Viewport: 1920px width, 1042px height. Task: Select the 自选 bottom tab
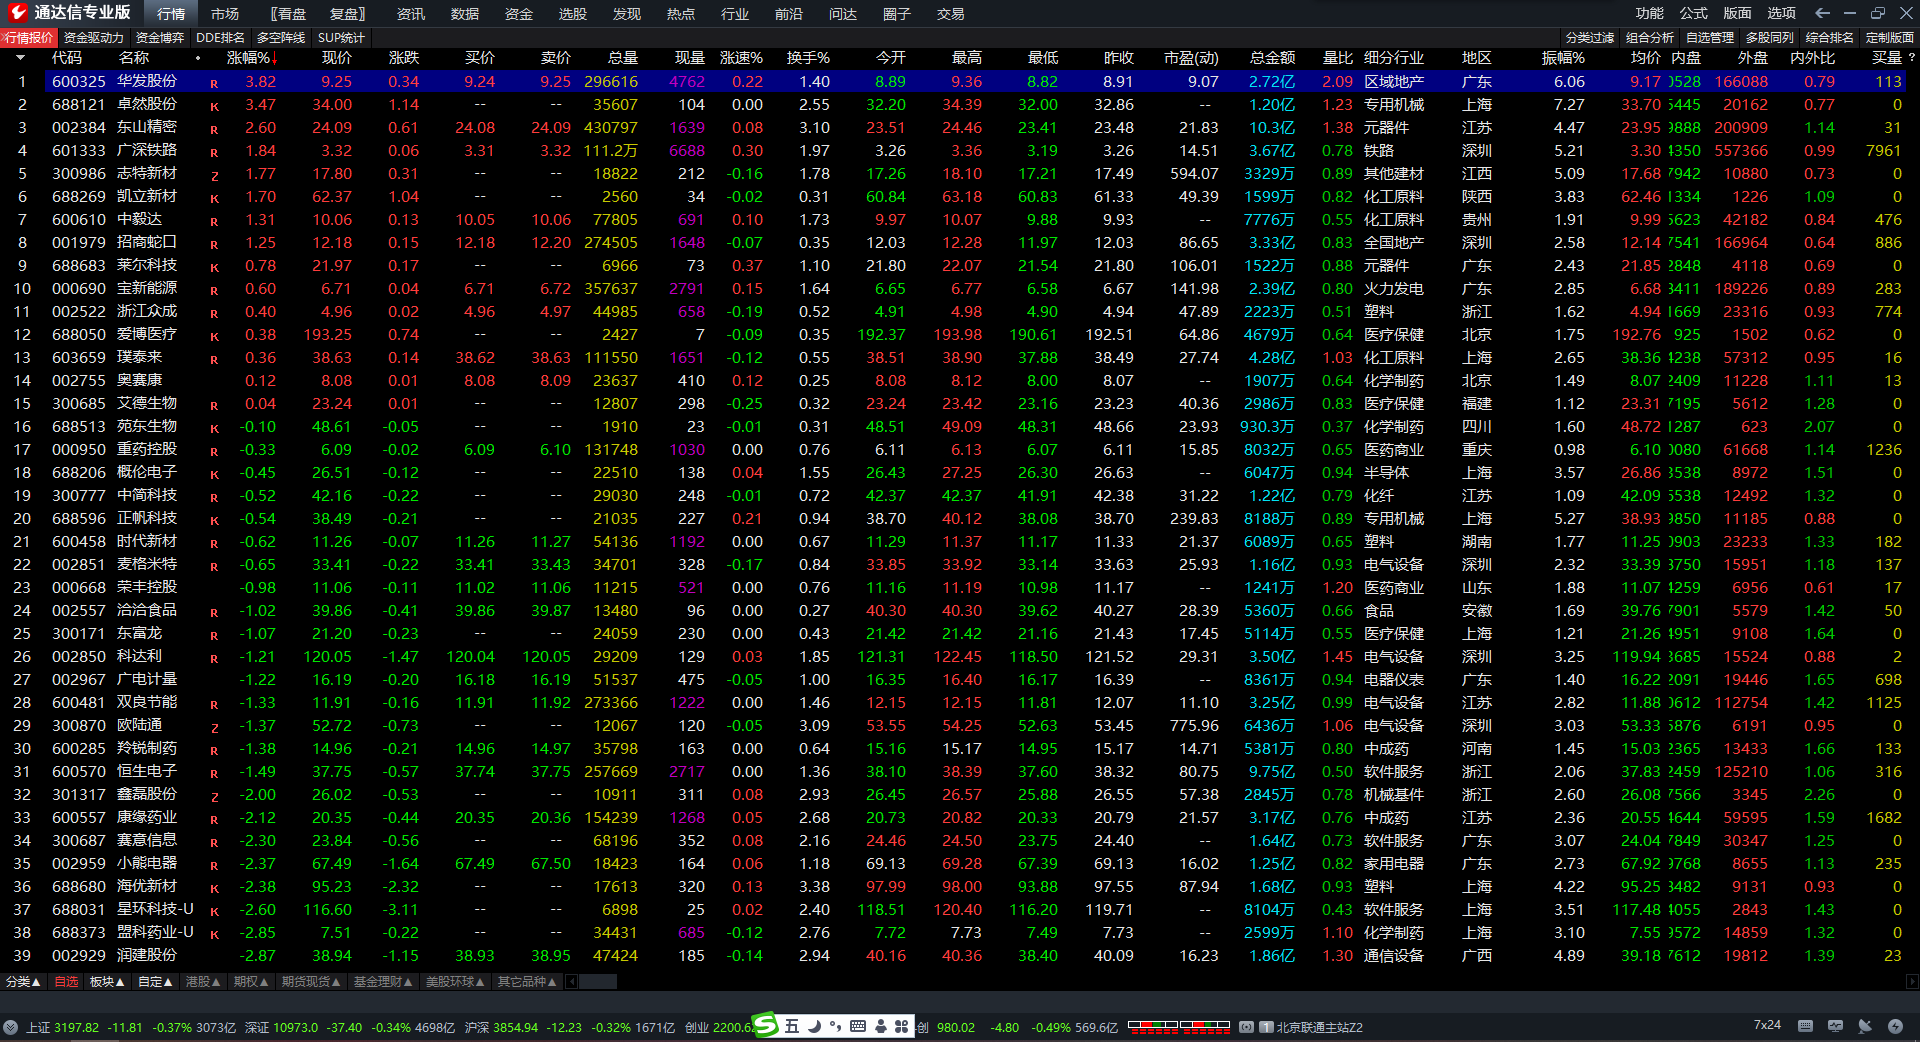pyautogui.click(x=66, y=981)
